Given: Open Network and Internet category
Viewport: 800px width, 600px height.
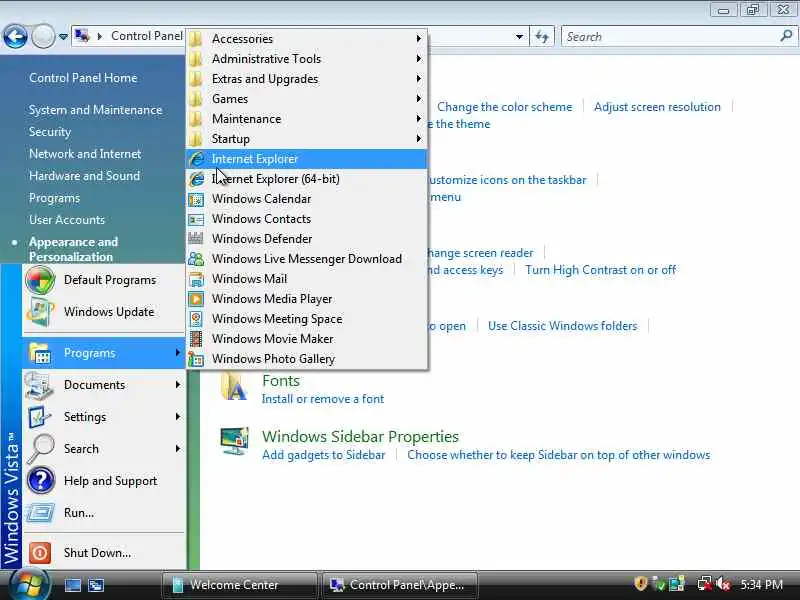Looking at the screenshot, I should point(85,154).
